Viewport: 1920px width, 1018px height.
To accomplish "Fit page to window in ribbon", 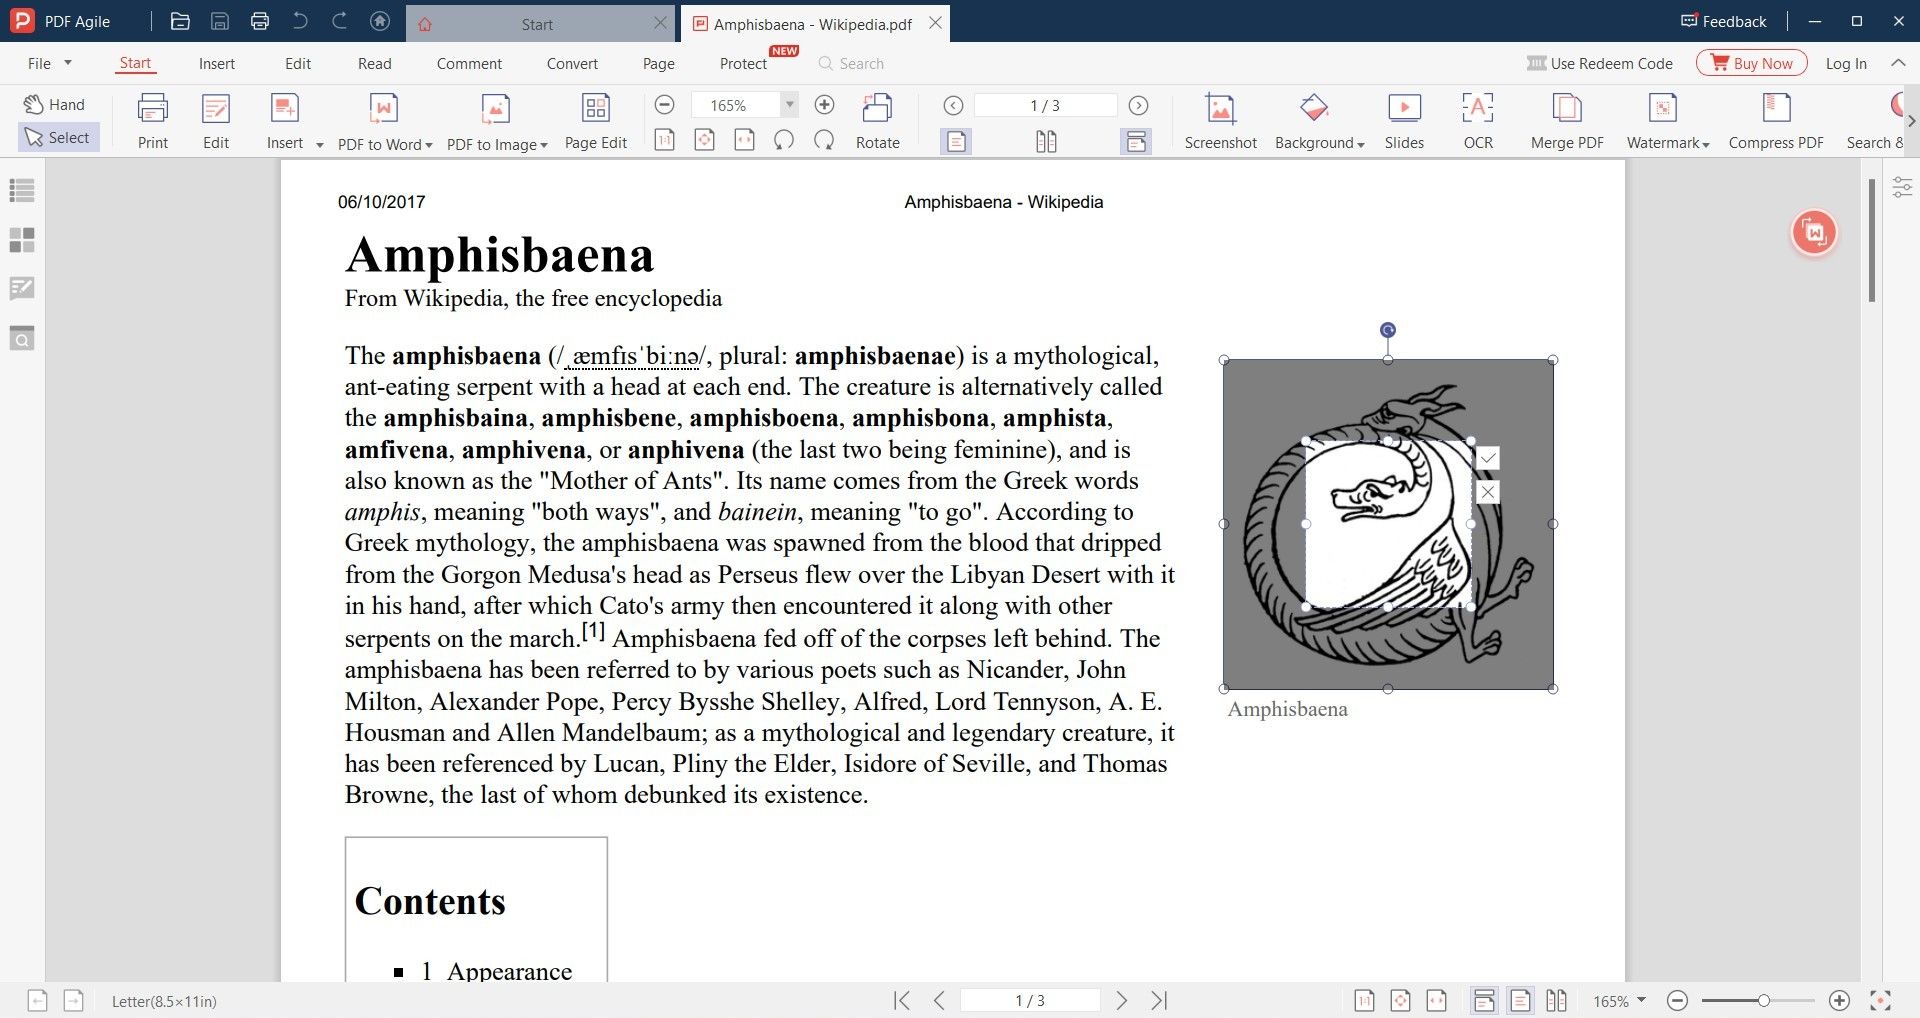I will click(704, 140).
